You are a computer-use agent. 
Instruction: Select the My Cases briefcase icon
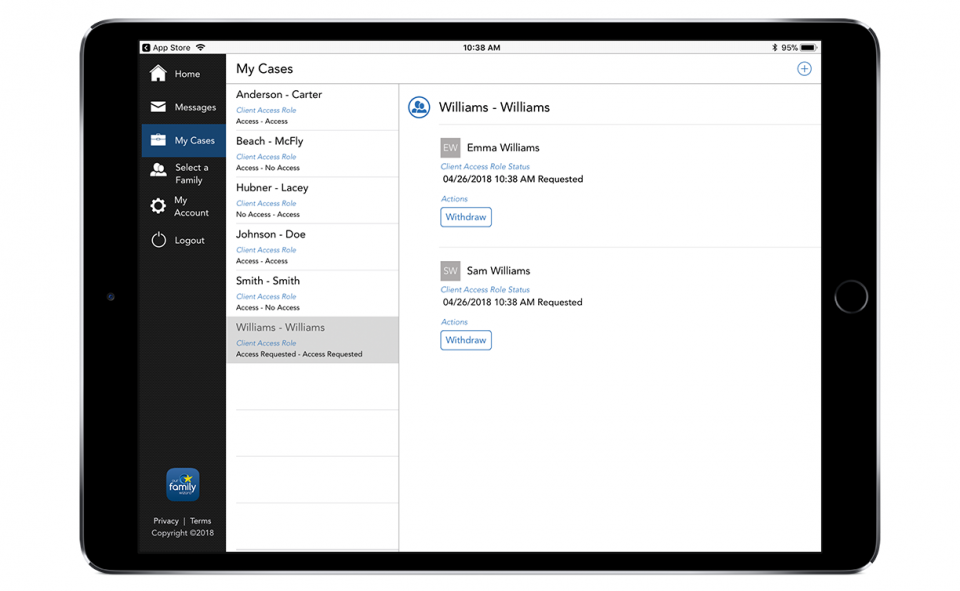pos(158,141)
